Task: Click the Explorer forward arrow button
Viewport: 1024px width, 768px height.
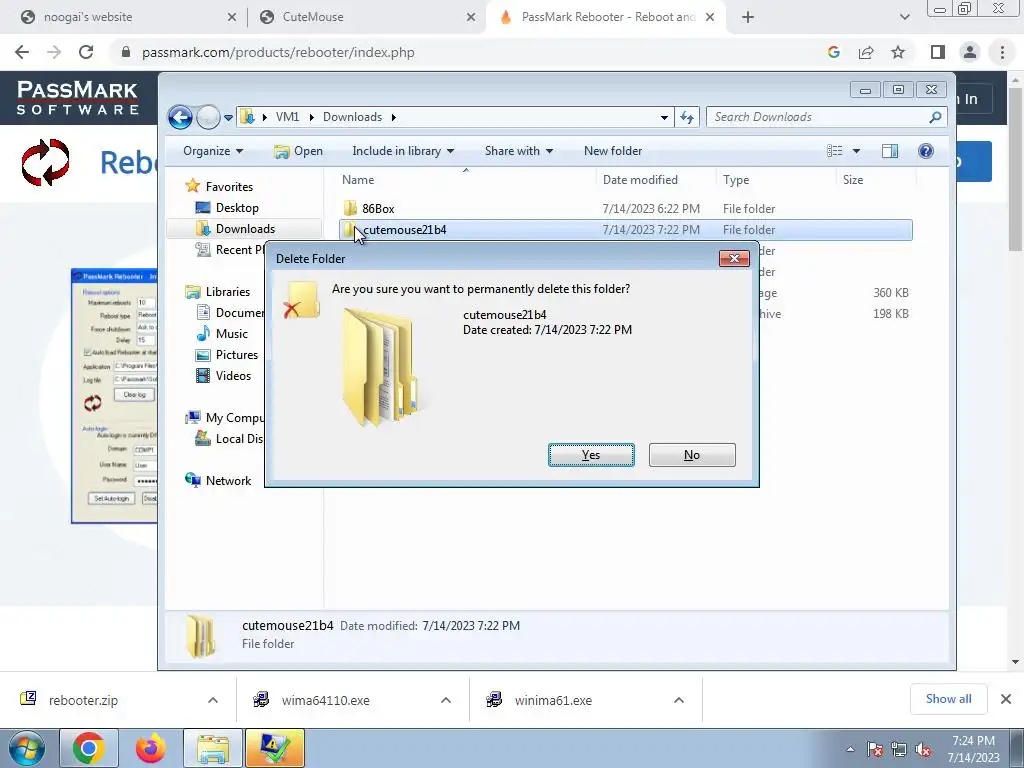Action: tap(208, 118)
